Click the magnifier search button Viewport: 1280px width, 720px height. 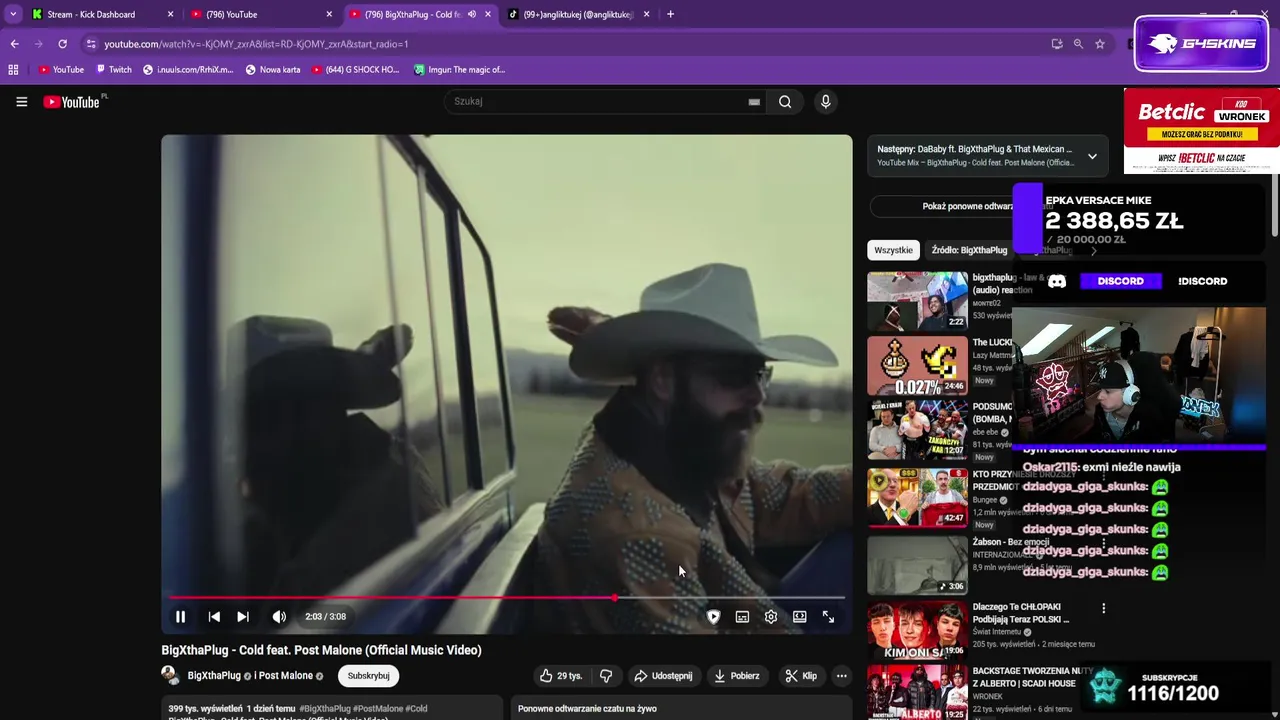(x=785, y=101)
